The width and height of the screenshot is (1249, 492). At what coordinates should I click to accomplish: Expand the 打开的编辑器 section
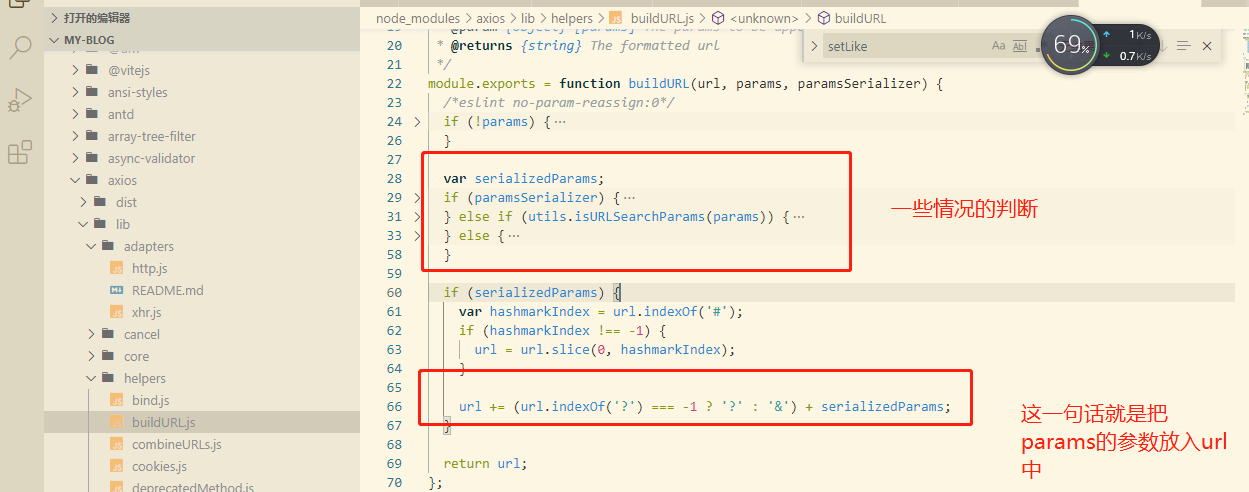coord(52,18)
